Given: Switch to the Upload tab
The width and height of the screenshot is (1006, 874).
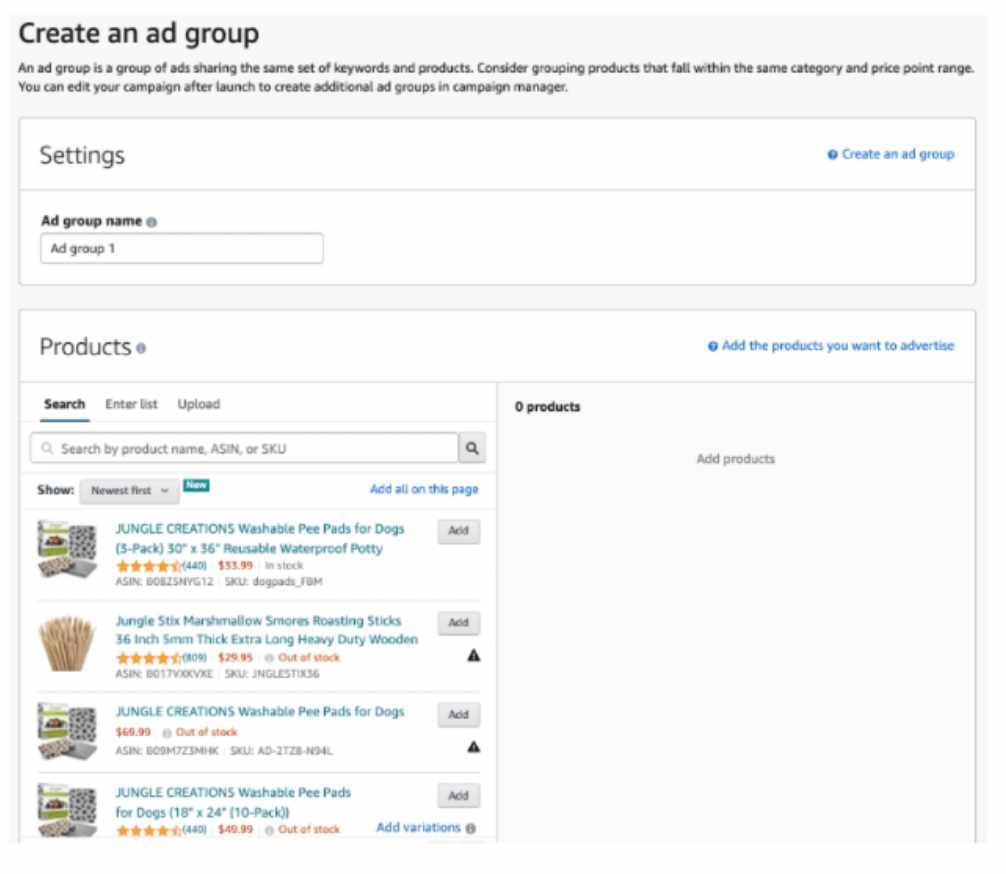Looking at the screenshot, I should pos(199,404).
